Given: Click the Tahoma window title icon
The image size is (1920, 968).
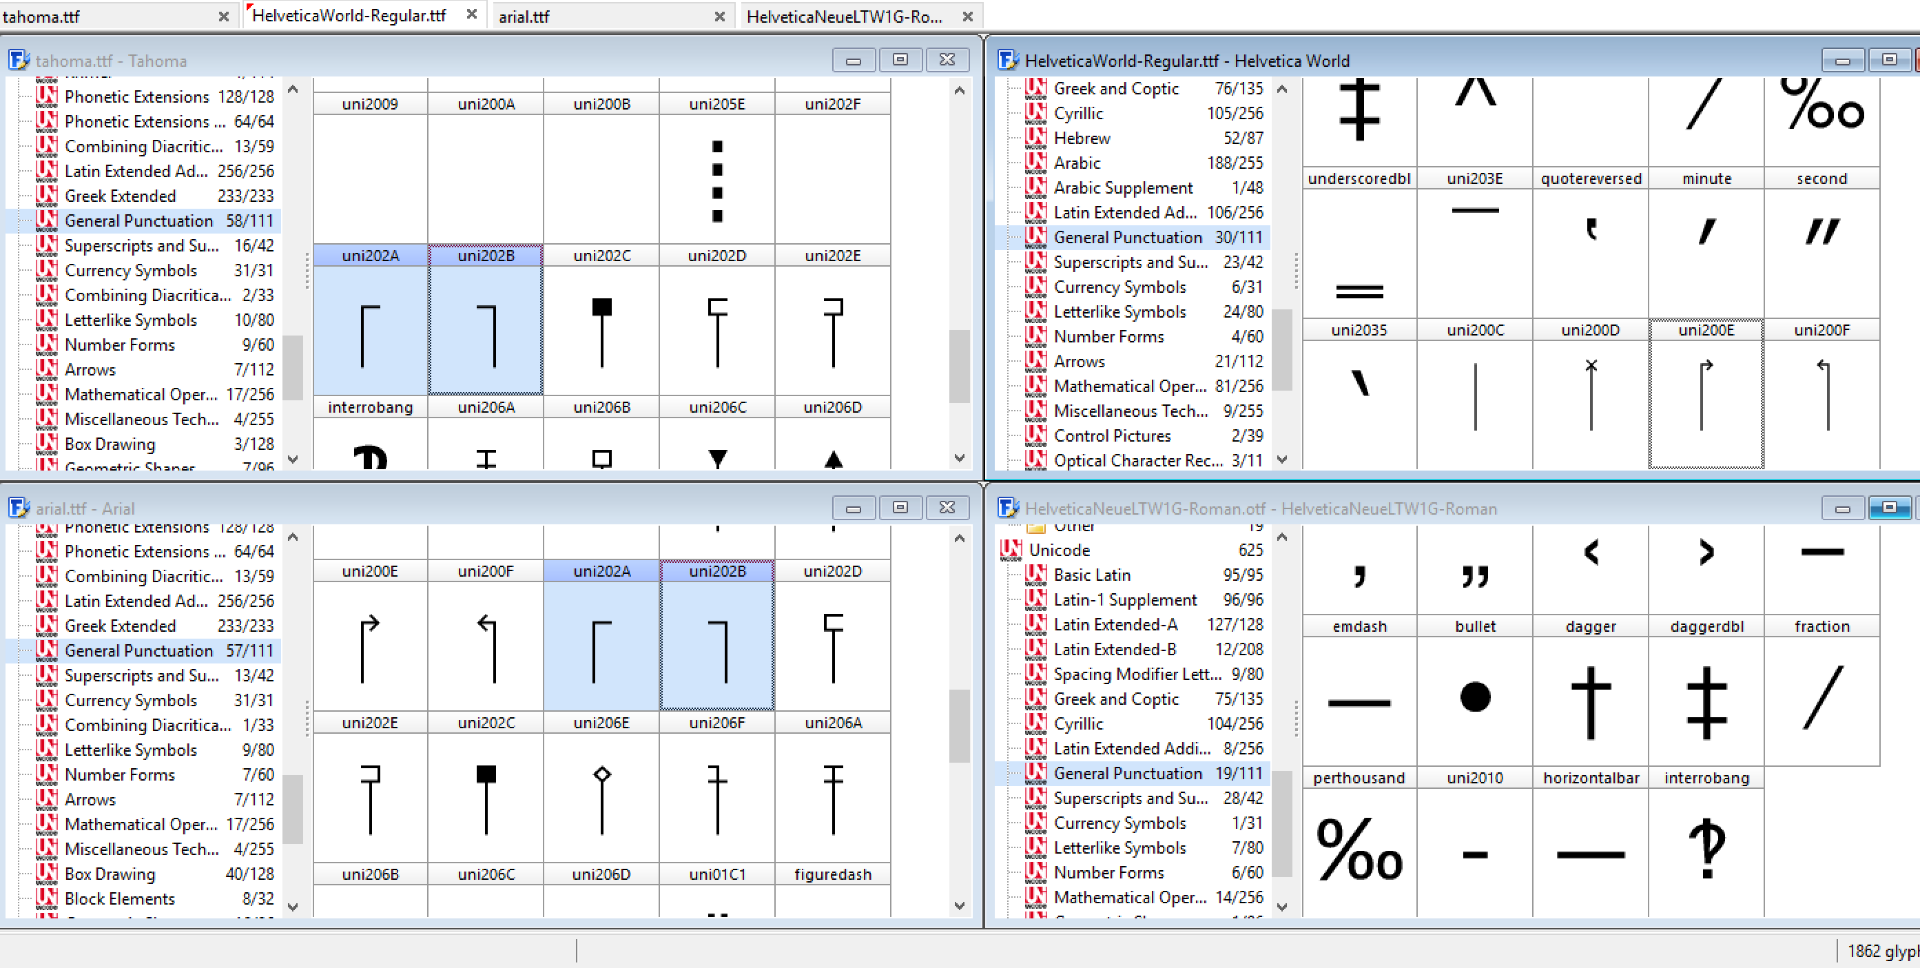Looking at the screenshot, I should (19, 60).
